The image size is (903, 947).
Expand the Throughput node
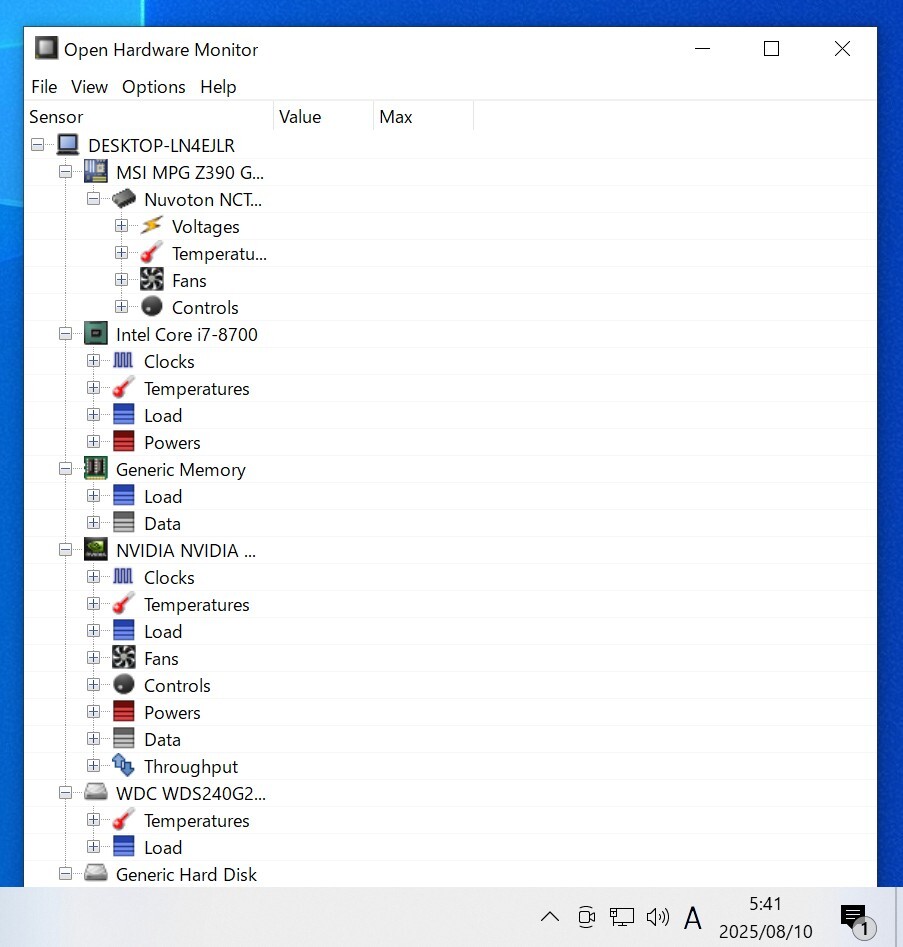(93, 766)
